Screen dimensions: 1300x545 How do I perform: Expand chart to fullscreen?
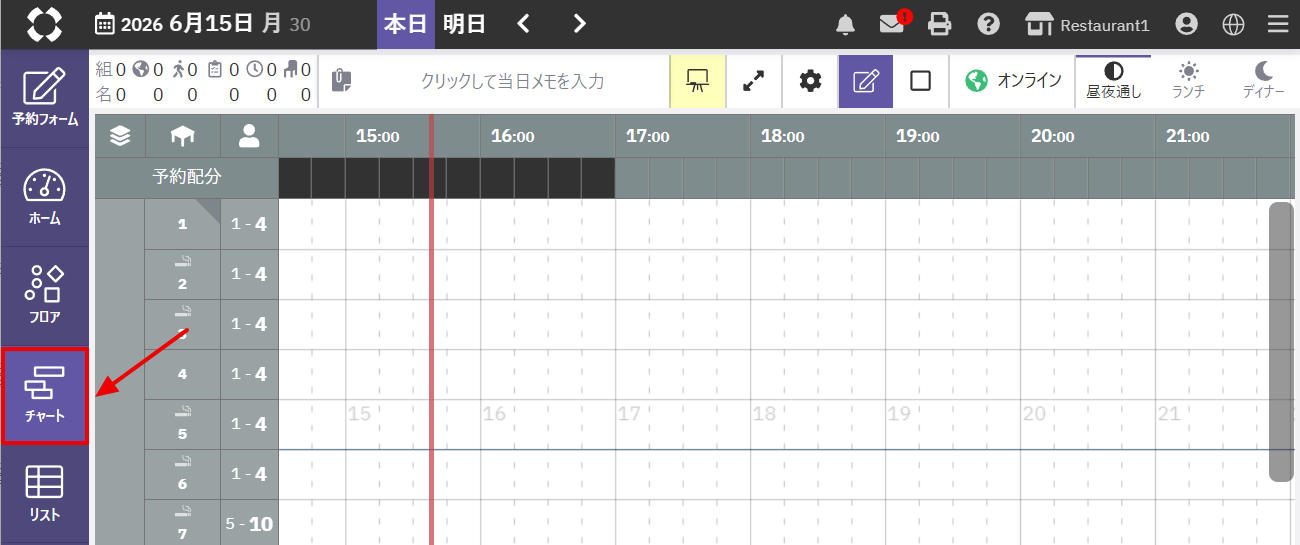click(x=754, y=81)
